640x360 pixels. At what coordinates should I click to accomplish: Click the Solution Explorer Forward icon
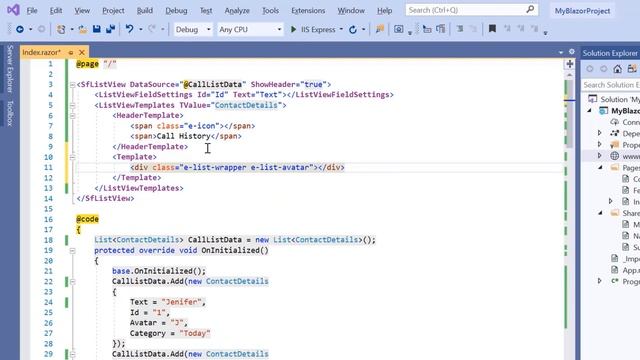pos(604,69)
